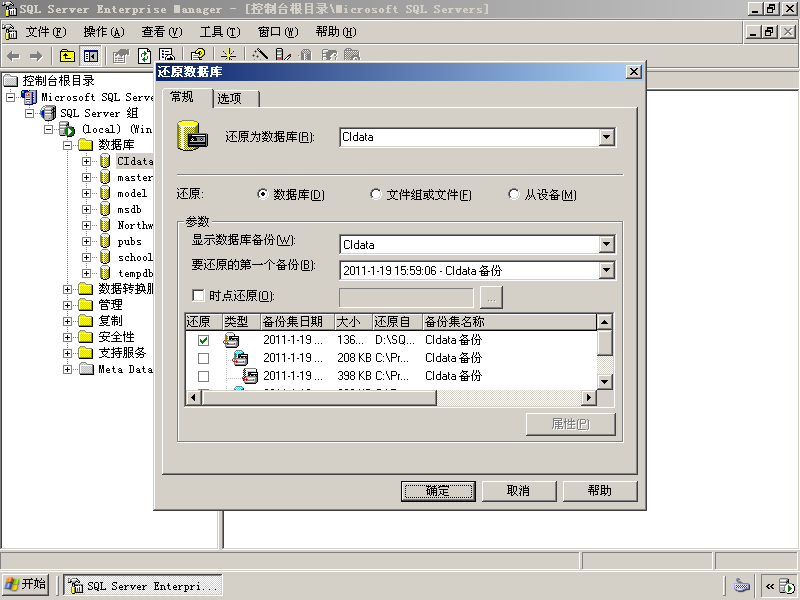Expand the model database node
This screenshot has width=800, height=600.
coord(86,193)
